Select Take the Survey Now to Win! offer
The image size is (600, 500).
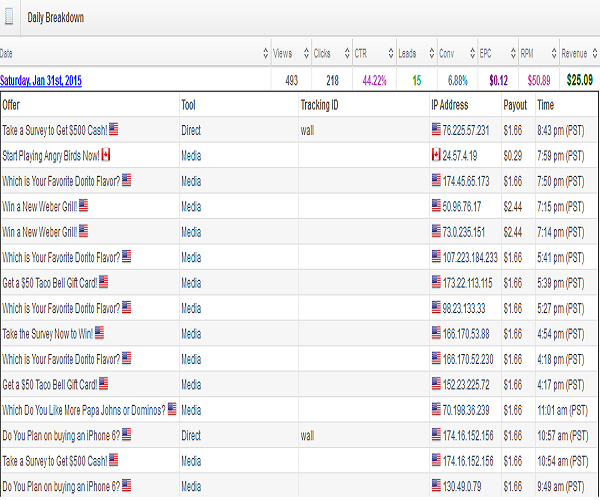coord(48,334)
